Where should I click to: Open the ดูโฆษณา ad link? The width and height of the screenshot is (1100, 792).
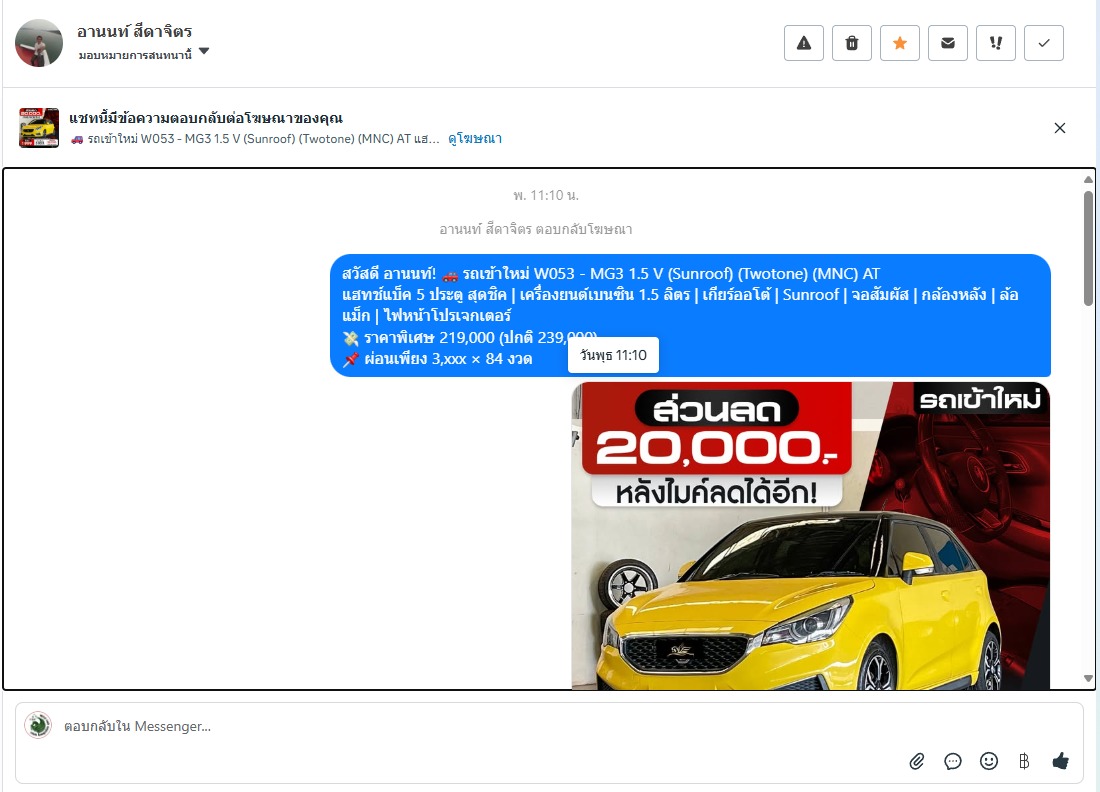click(x=475, y=139)
